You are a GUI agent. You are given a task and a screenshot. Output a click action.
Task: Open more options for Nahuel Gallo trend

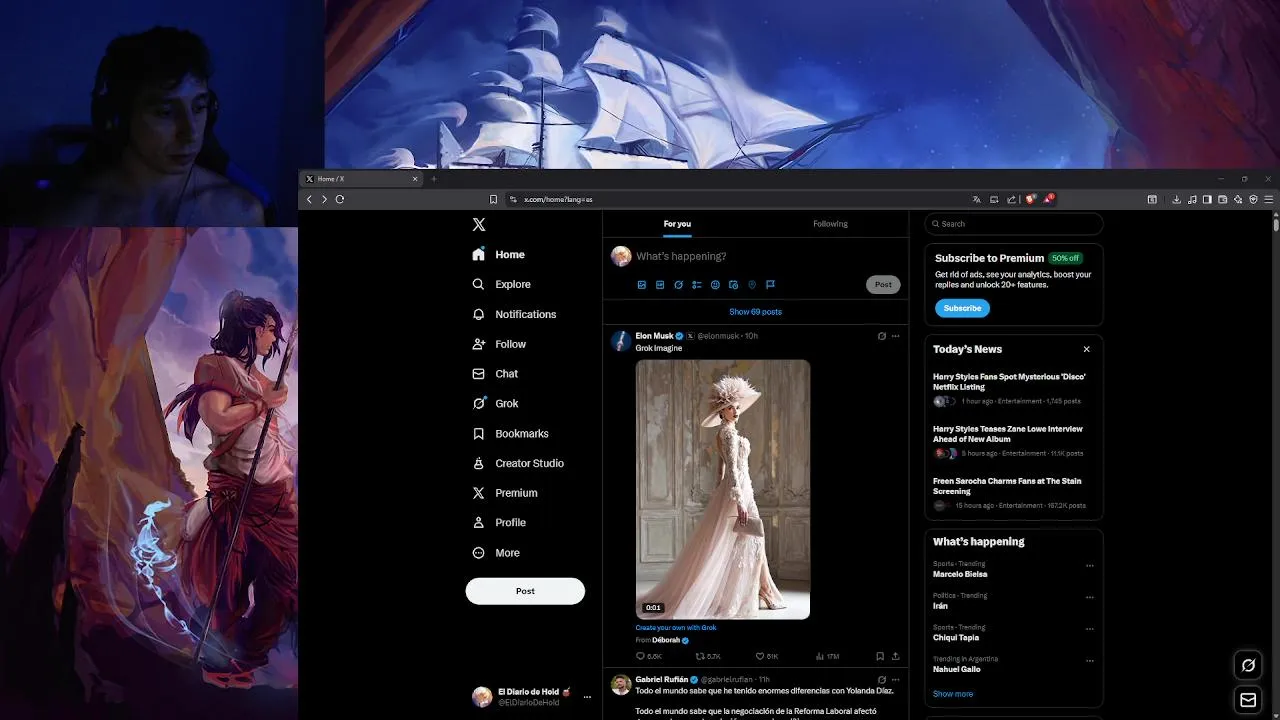(x=1090, y=661)
